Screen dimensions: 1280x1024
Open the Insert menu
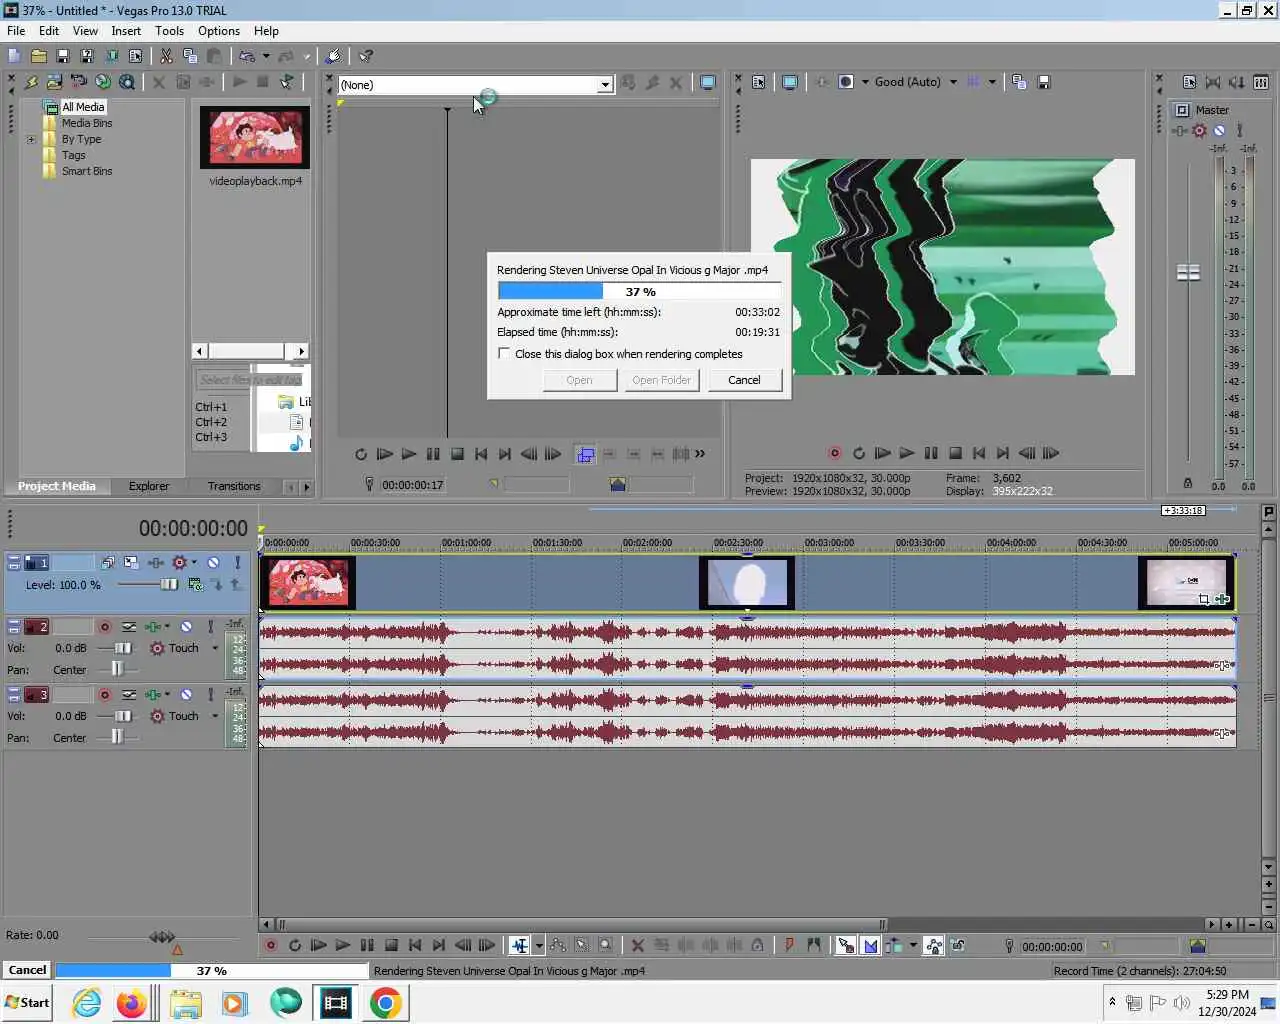pos(126,31)
